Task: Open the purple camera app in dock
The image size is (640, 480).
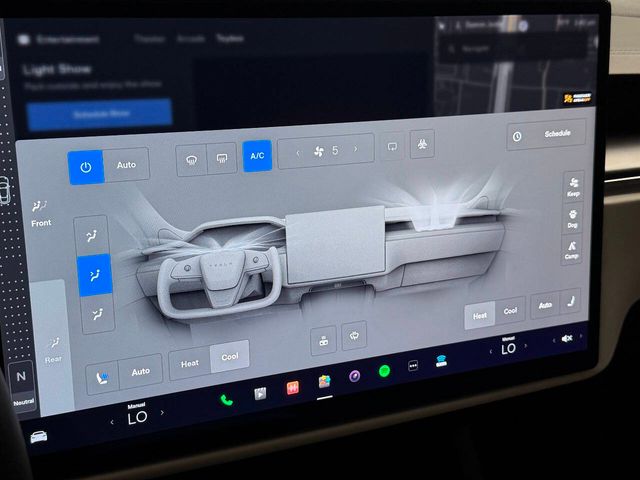Action: click(x=354, y=376)
